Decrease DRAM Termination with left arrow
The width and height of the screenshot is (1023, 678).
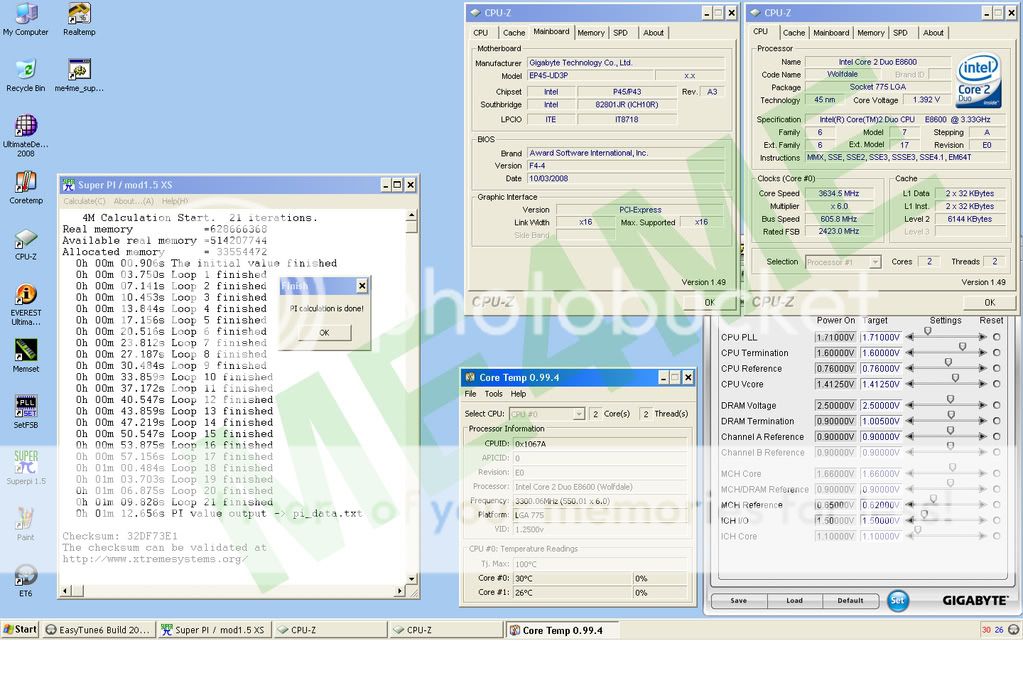point(909,421)
